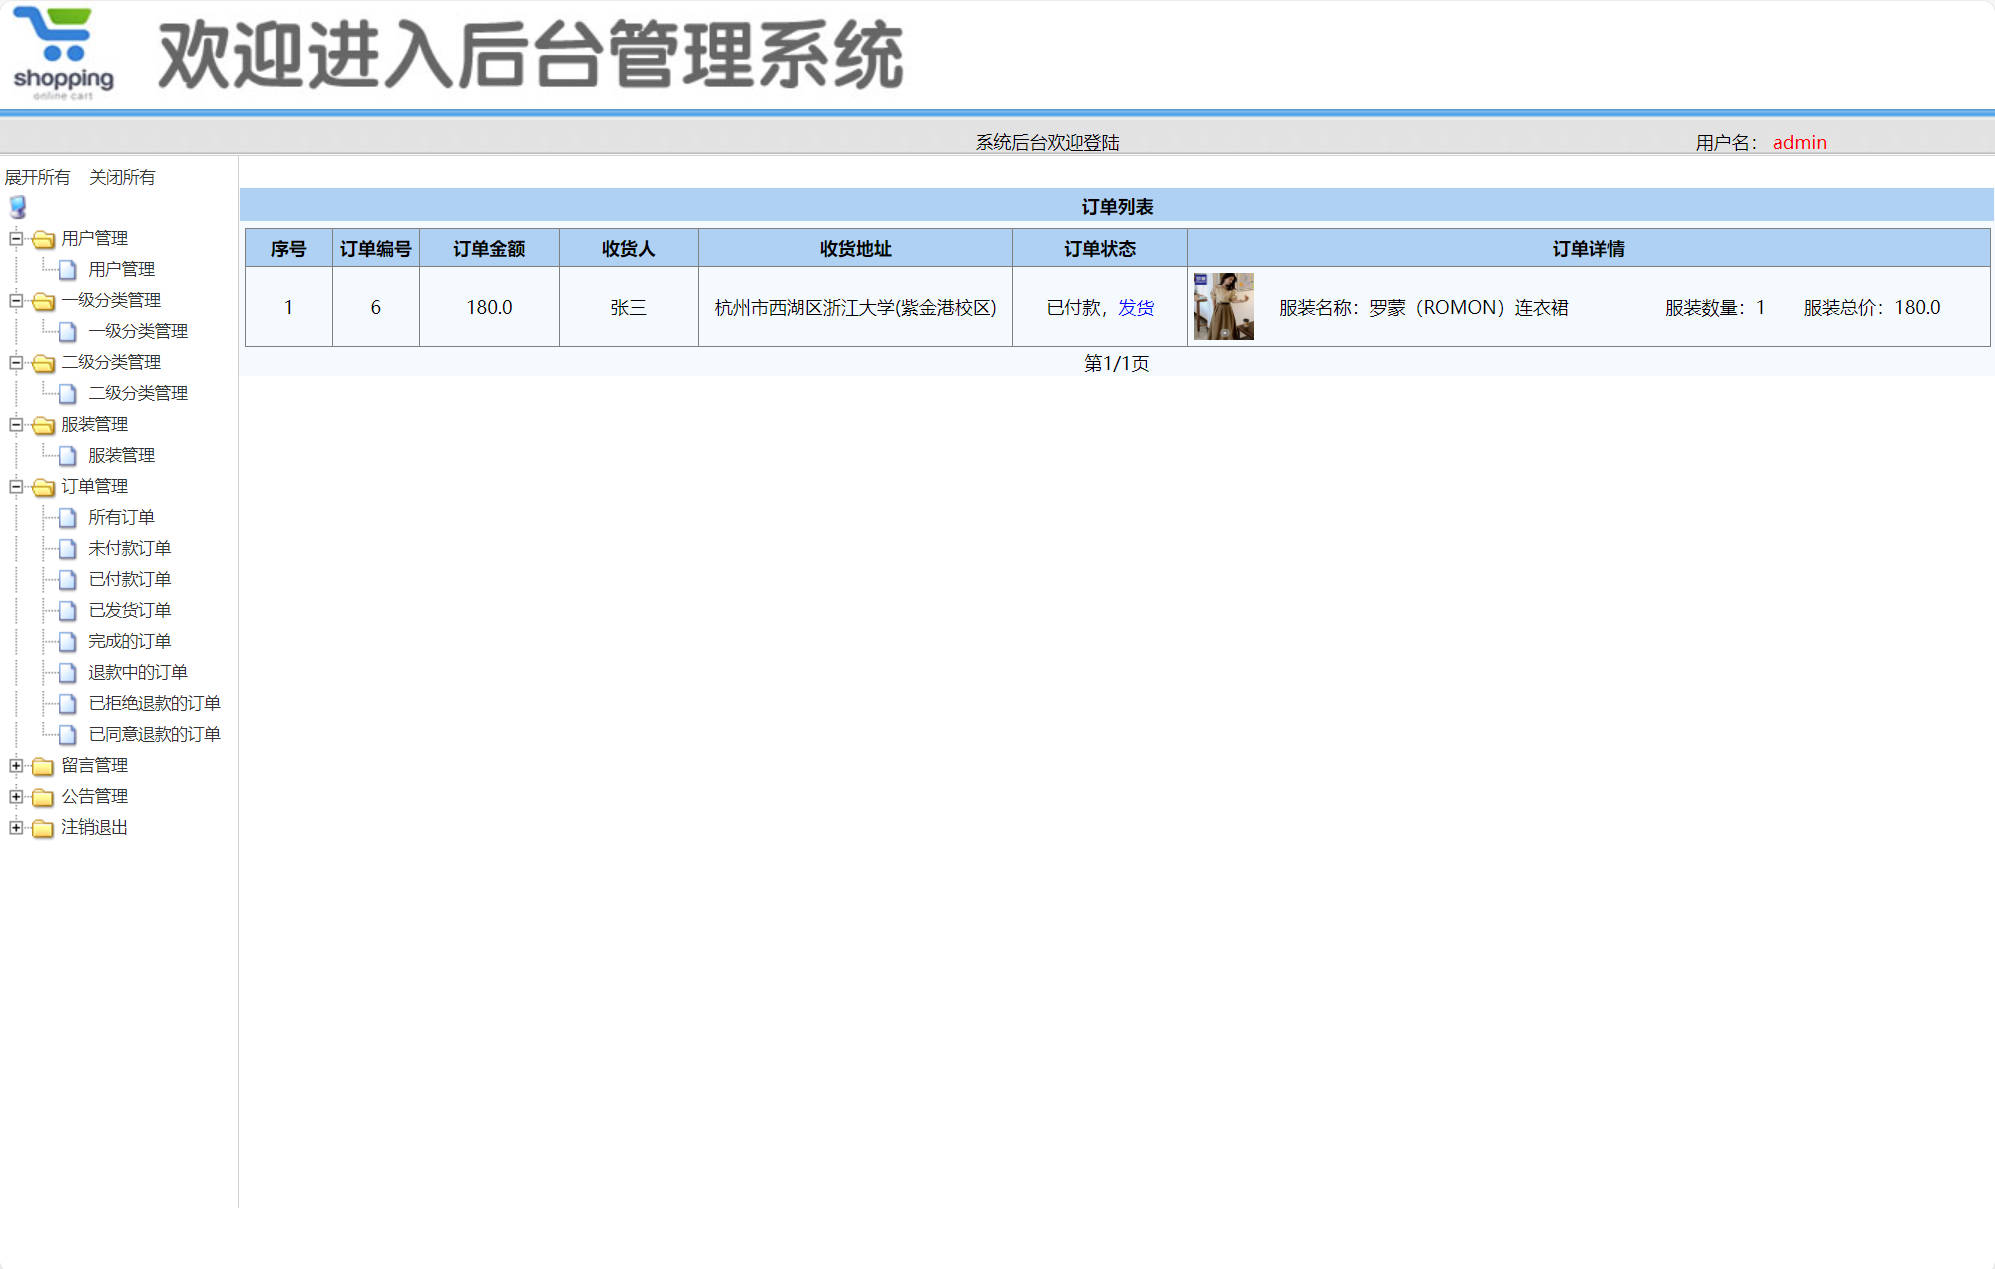
Task: Click the 留言管理 folder icon
Action: [41, 766]
